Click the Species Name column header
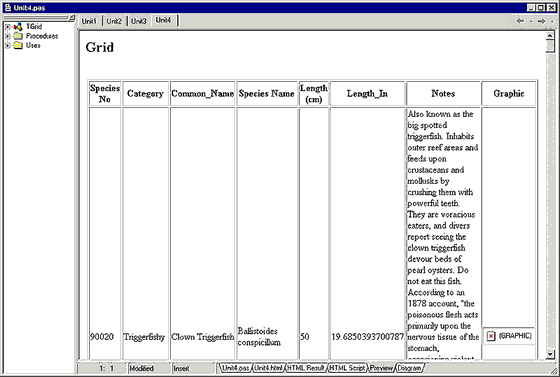The width and height of the screenshot is (560, 377). coord(267,94)
